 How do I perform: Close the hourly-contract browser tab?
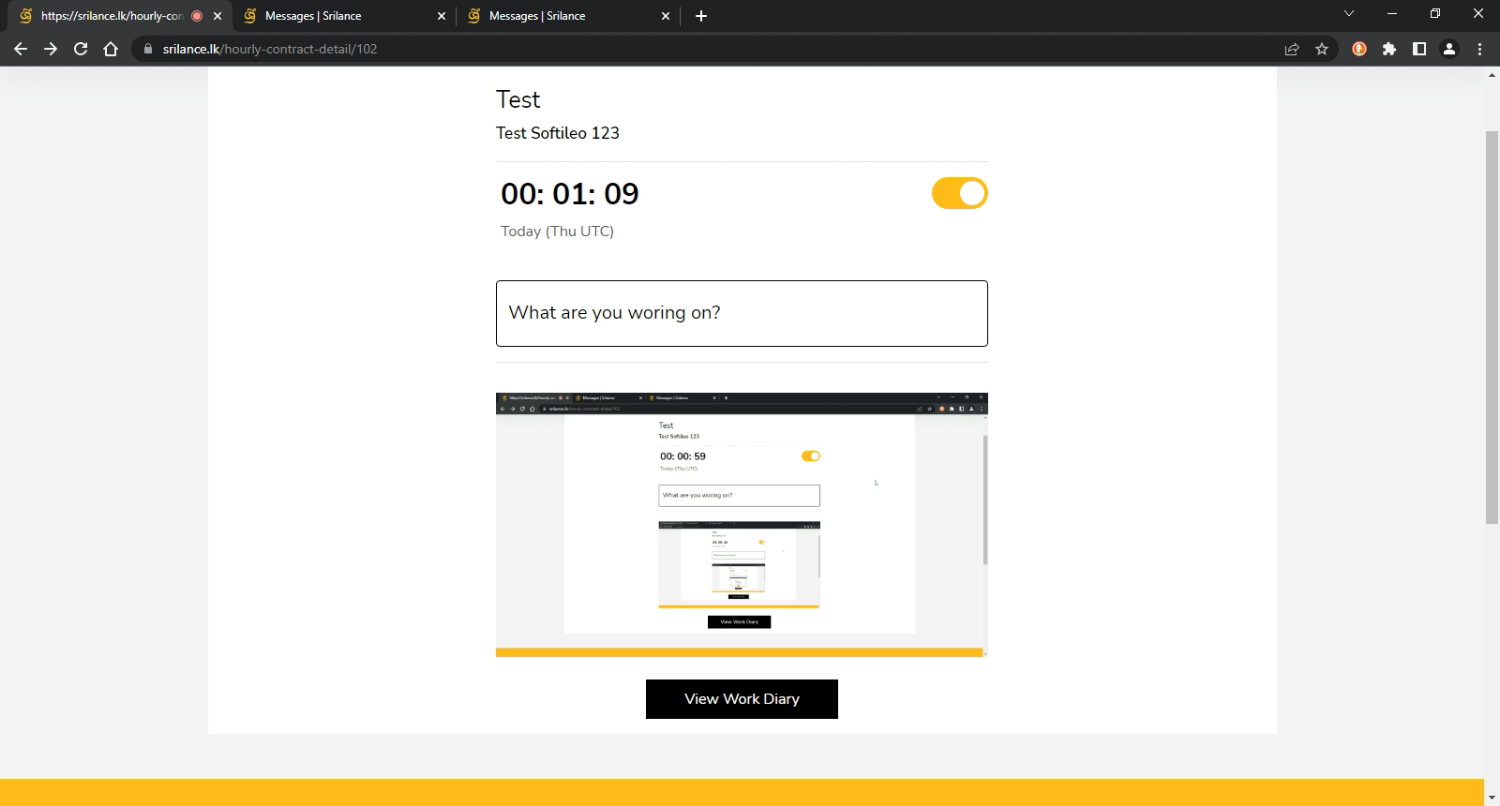[x=218, y=16]
